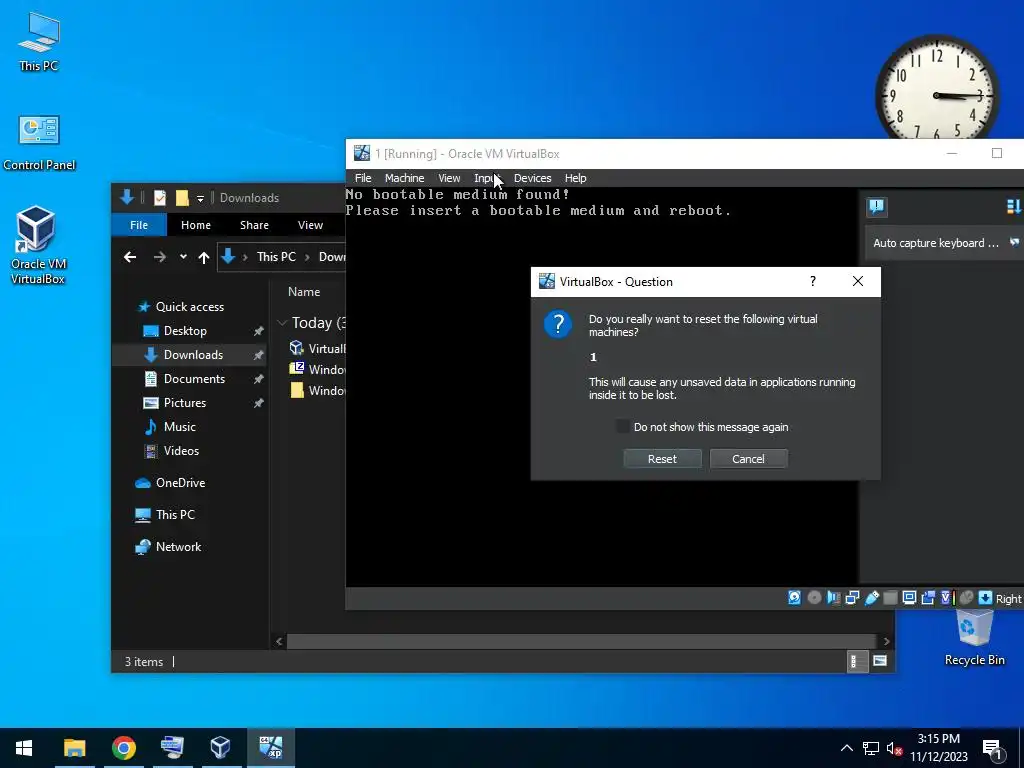
Task: Expand the Customize Quick Access Toolbar dropdown
Action: click(x=200, y=198)
